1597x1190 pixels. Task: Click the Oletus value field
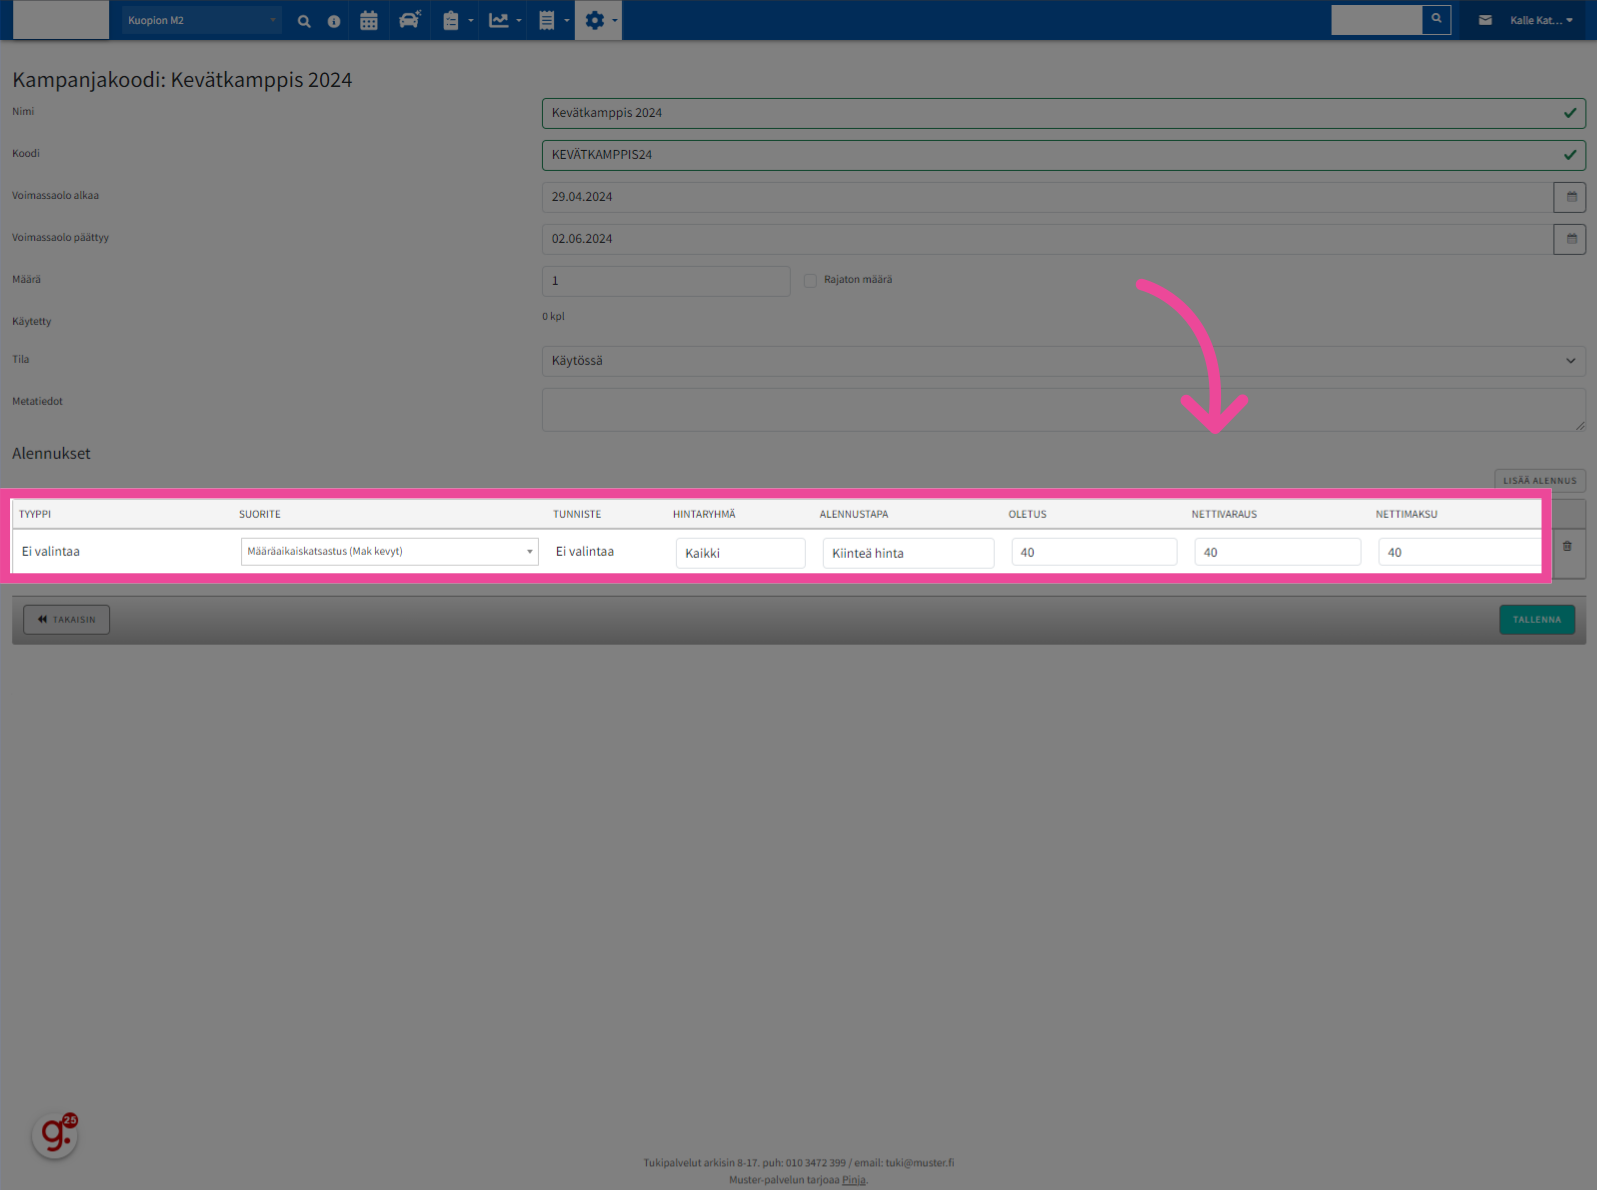[1094, 552]
